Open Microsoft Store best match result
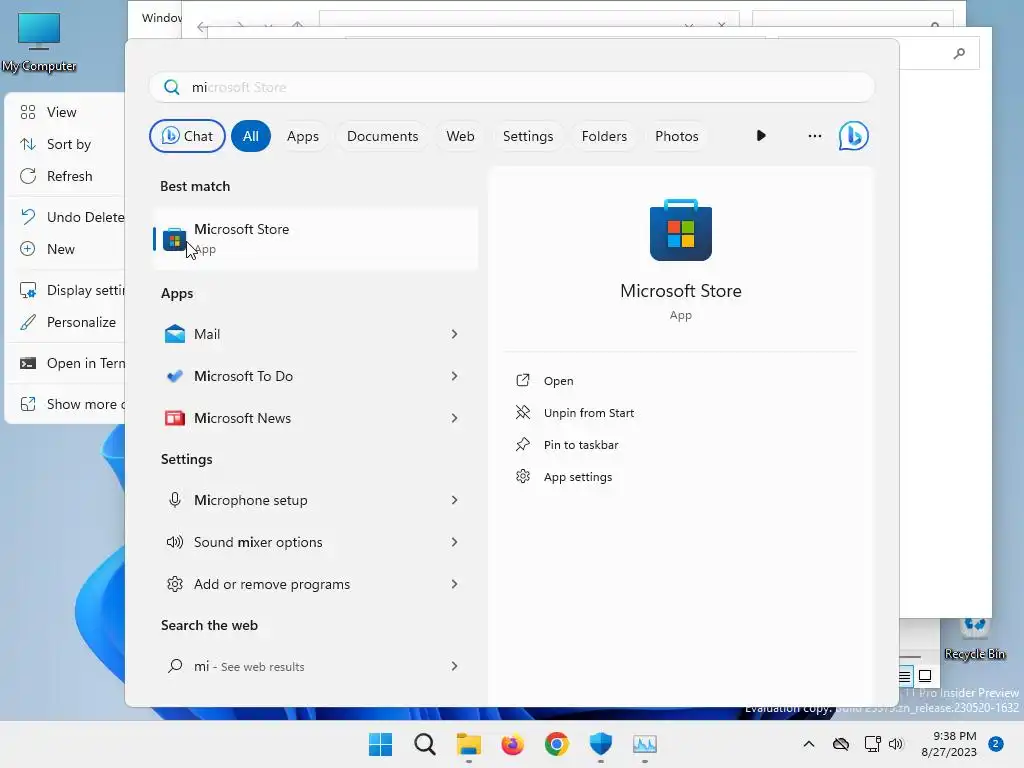 [316, 238]
